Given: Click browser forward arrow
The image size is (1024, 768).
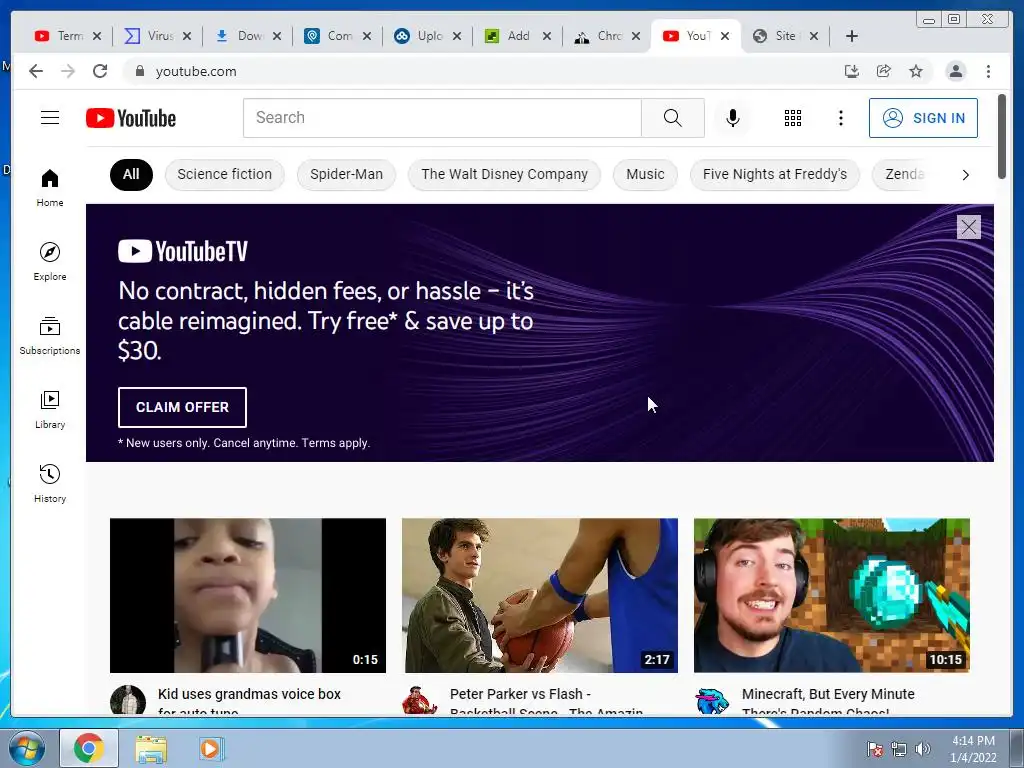Looking at the screenshot, I should (x=68, y=71).
